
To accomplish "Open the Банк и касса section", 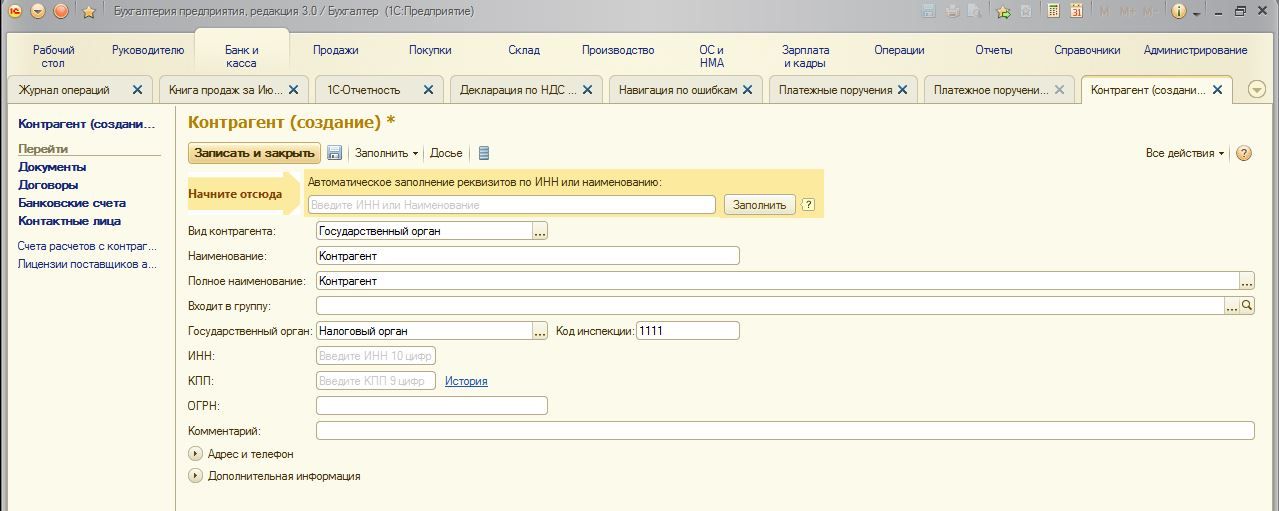I will (241, 56).
